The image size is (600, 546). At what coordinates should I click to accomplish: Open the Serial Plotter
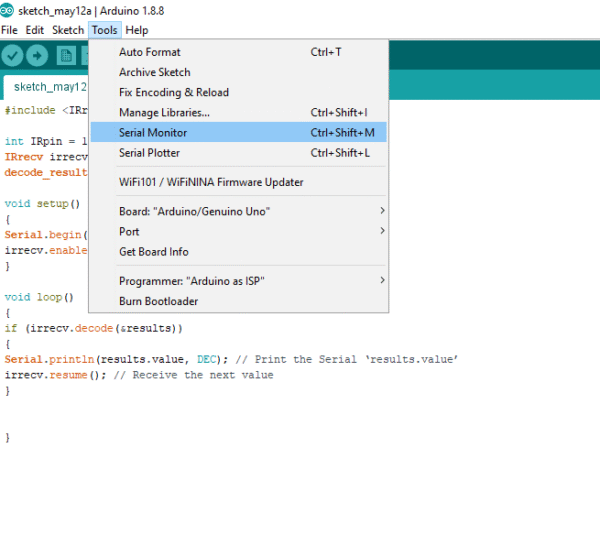(150, 153)
